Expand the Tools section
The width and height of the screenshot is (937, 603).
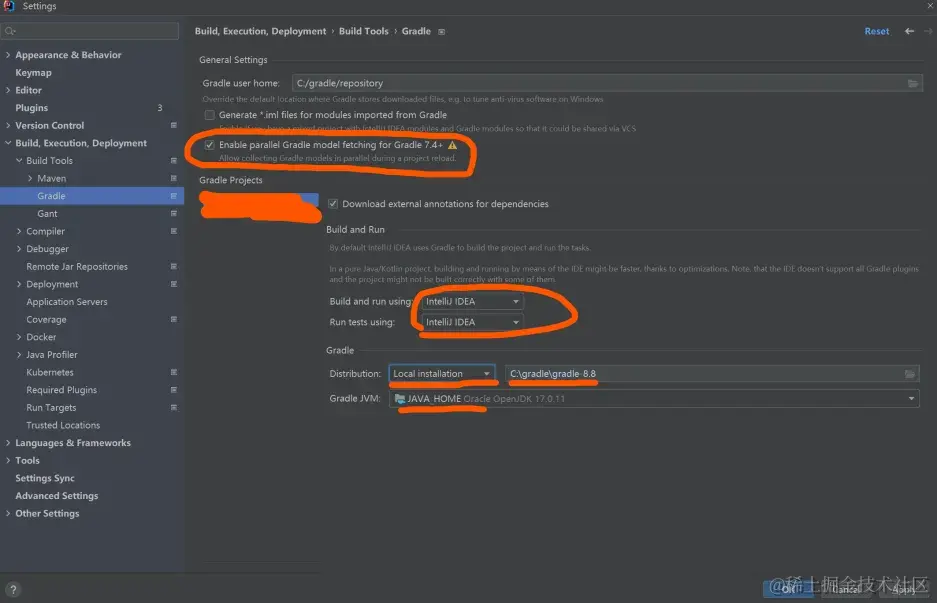tap(8, 460)
